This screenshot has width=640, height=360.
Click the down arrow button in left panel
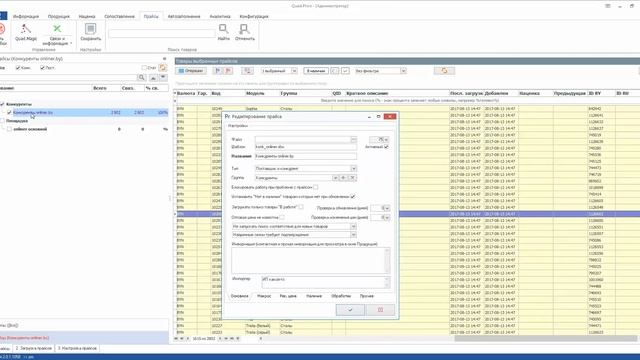tap(163, 78)
